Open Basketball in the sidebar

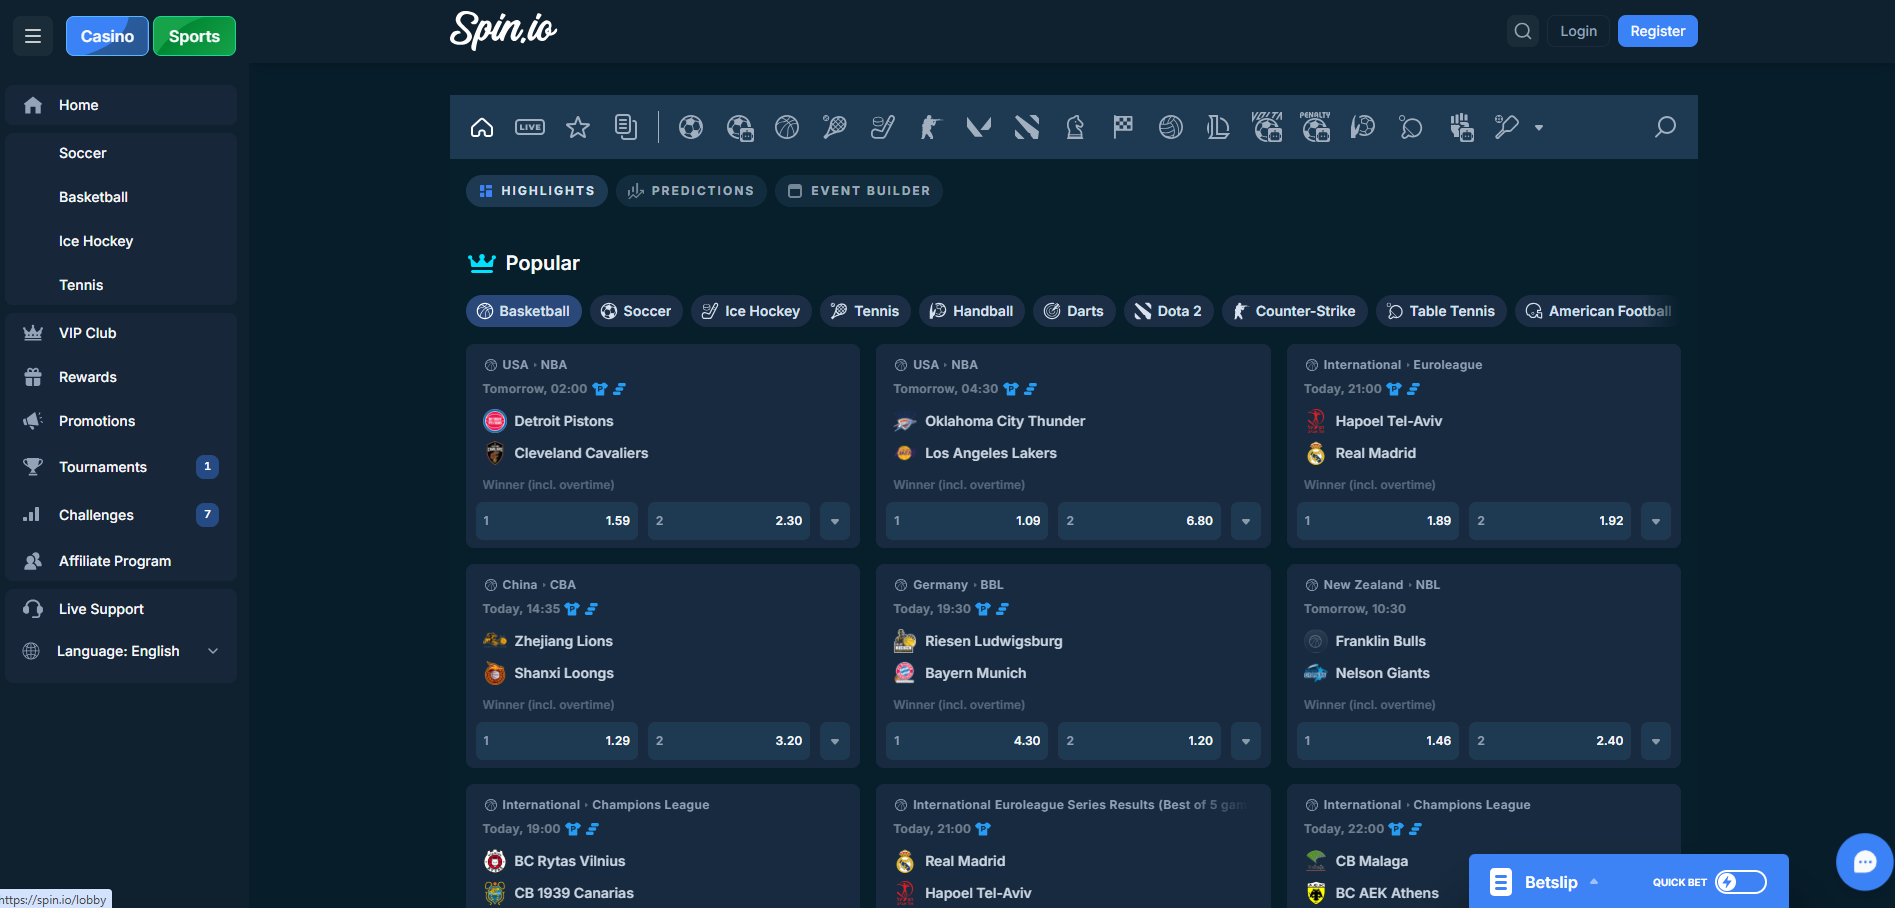point(121,197)
